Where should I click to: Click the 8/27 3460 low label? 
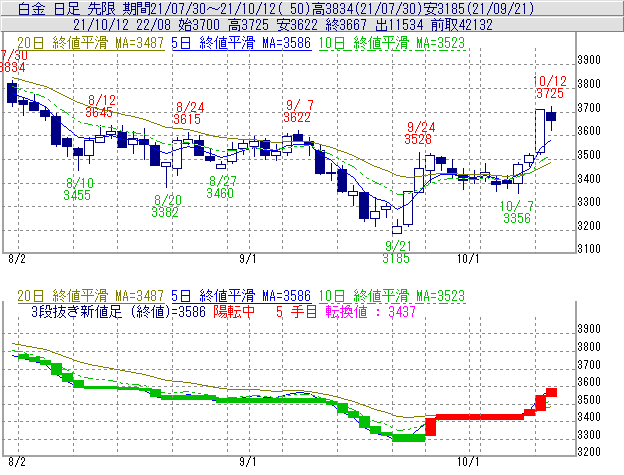(221, 187)
